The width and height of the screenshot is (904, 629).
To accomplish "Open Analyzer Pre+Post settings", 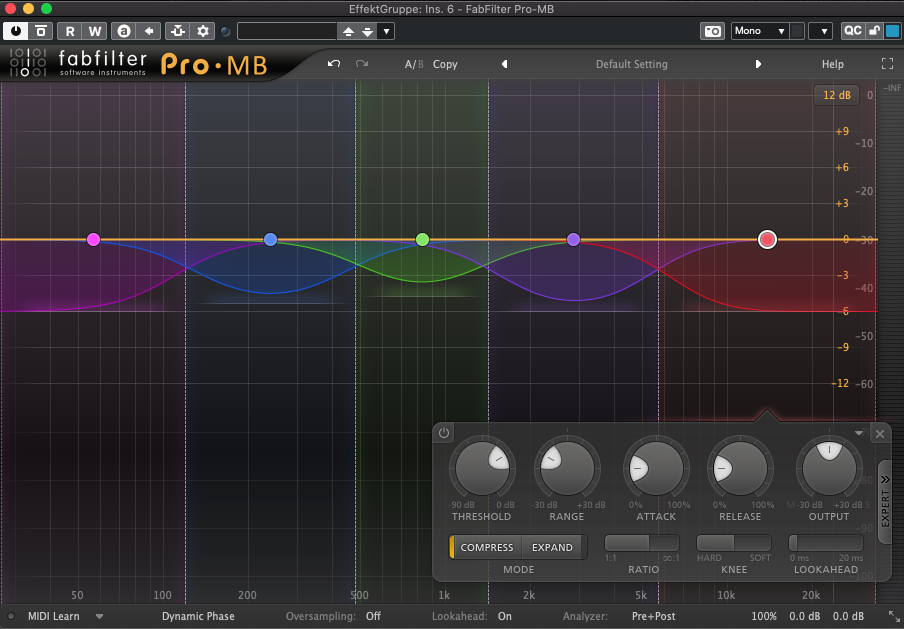I will [653, 616].
